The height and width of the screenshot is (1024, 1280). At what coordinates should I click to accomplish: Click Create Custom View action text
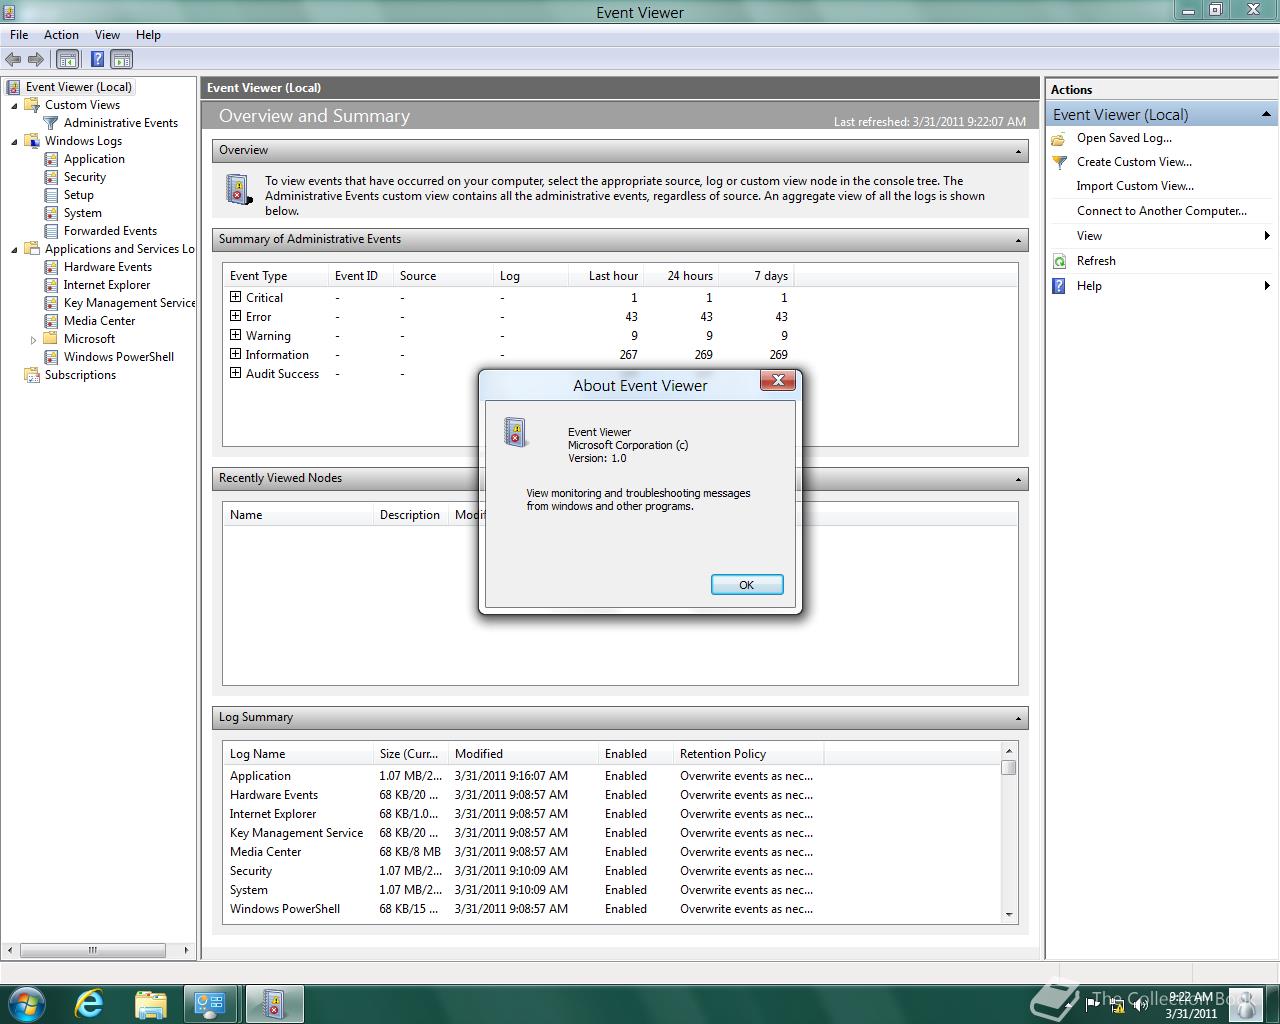[x=1134, y=162]
